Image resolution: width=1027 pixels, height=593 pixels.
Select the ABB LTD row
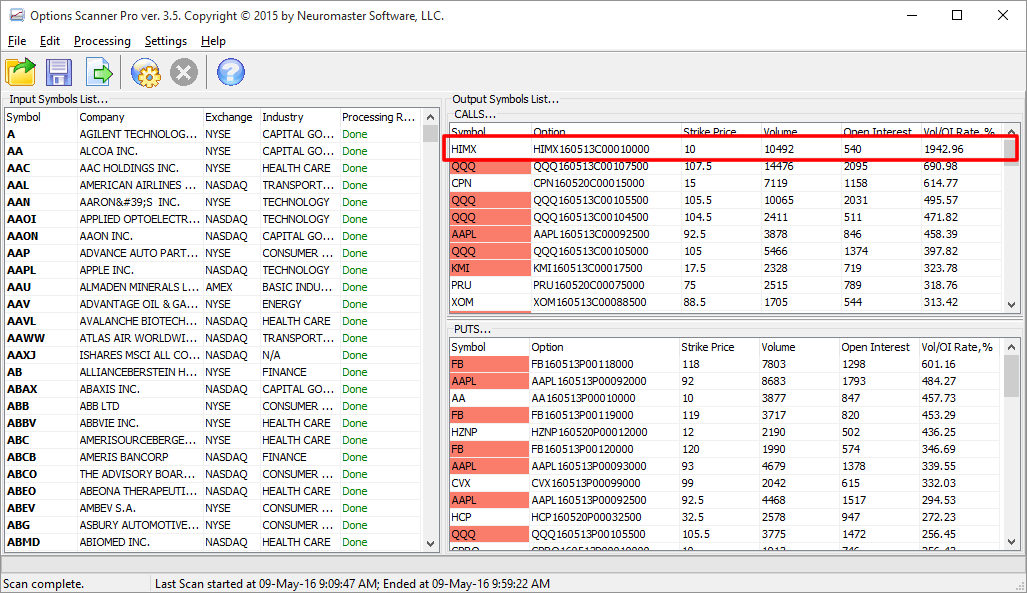(x=213, y=406)
